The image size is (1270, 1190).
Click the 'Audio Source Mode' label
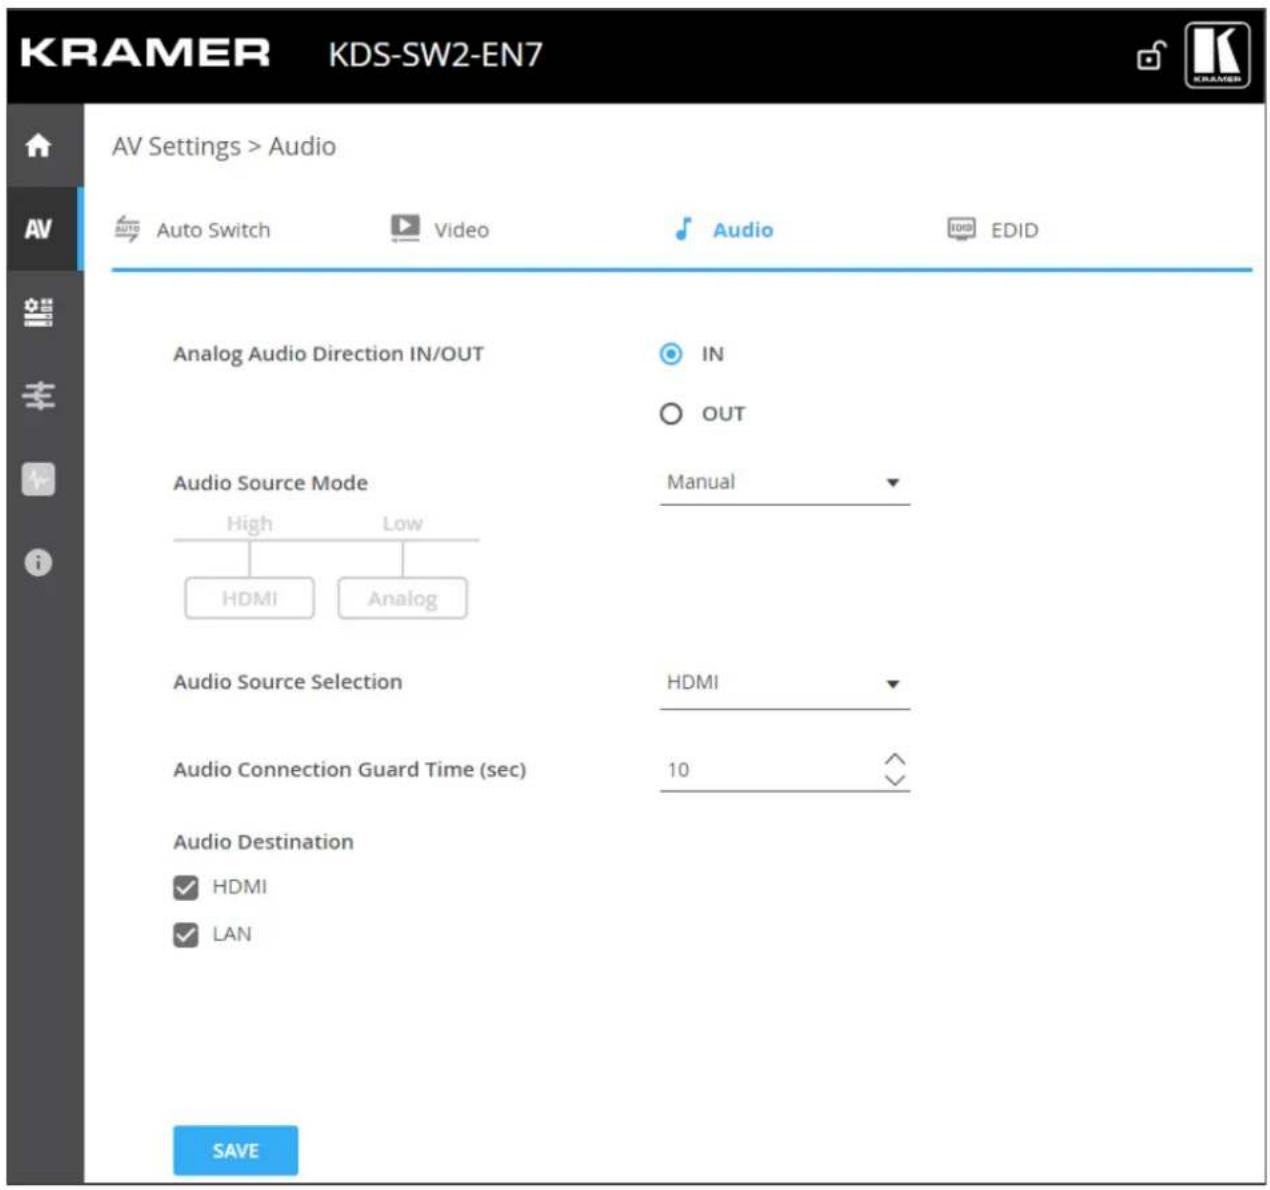pos(270,483)
